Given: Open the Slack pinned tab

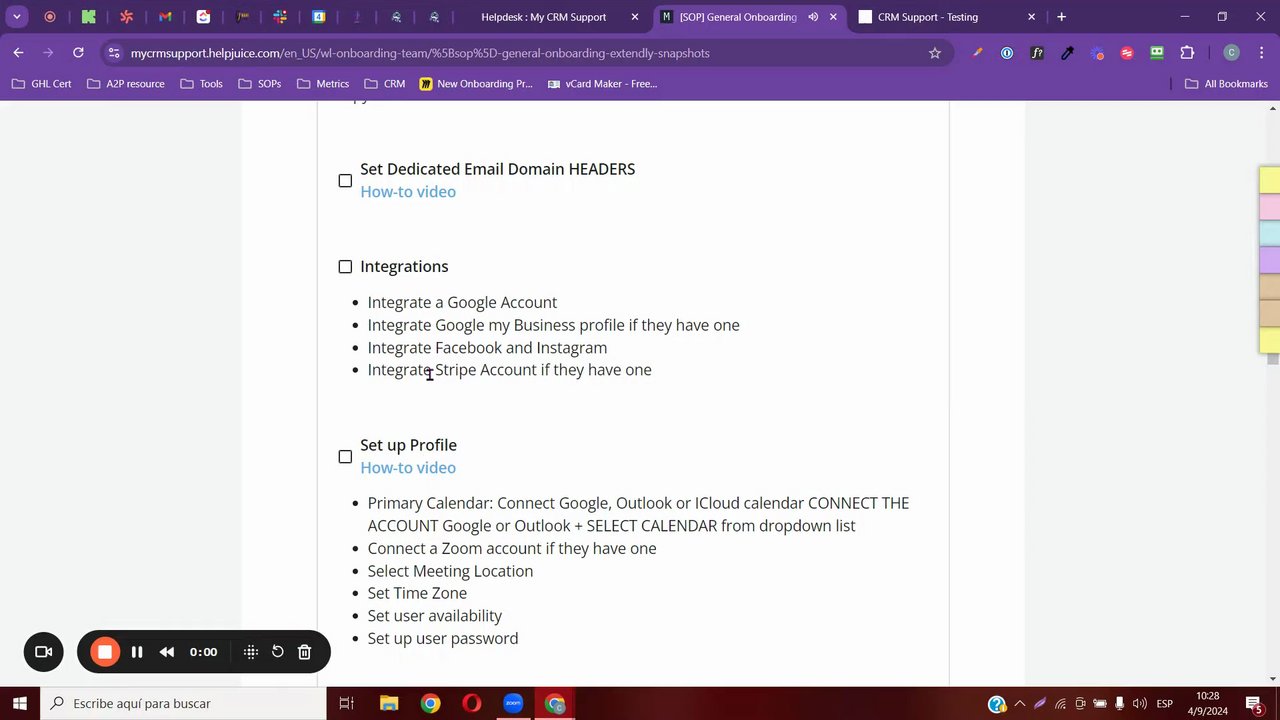Looking at the screenshot, I should pos(280,17).
